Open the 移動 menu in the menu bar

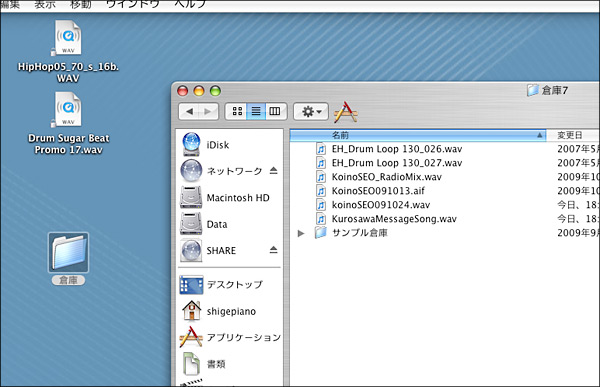81,5
